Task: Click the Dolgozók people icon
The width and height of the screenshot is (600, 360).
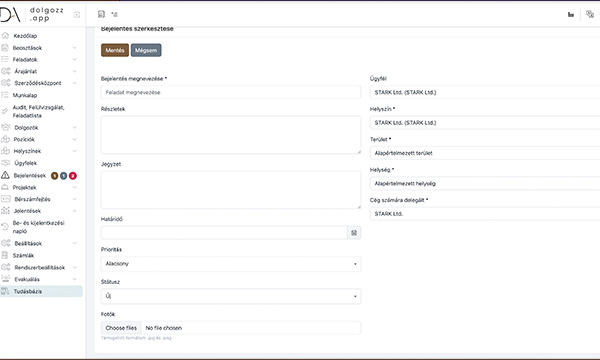Action: coord(6,127)
